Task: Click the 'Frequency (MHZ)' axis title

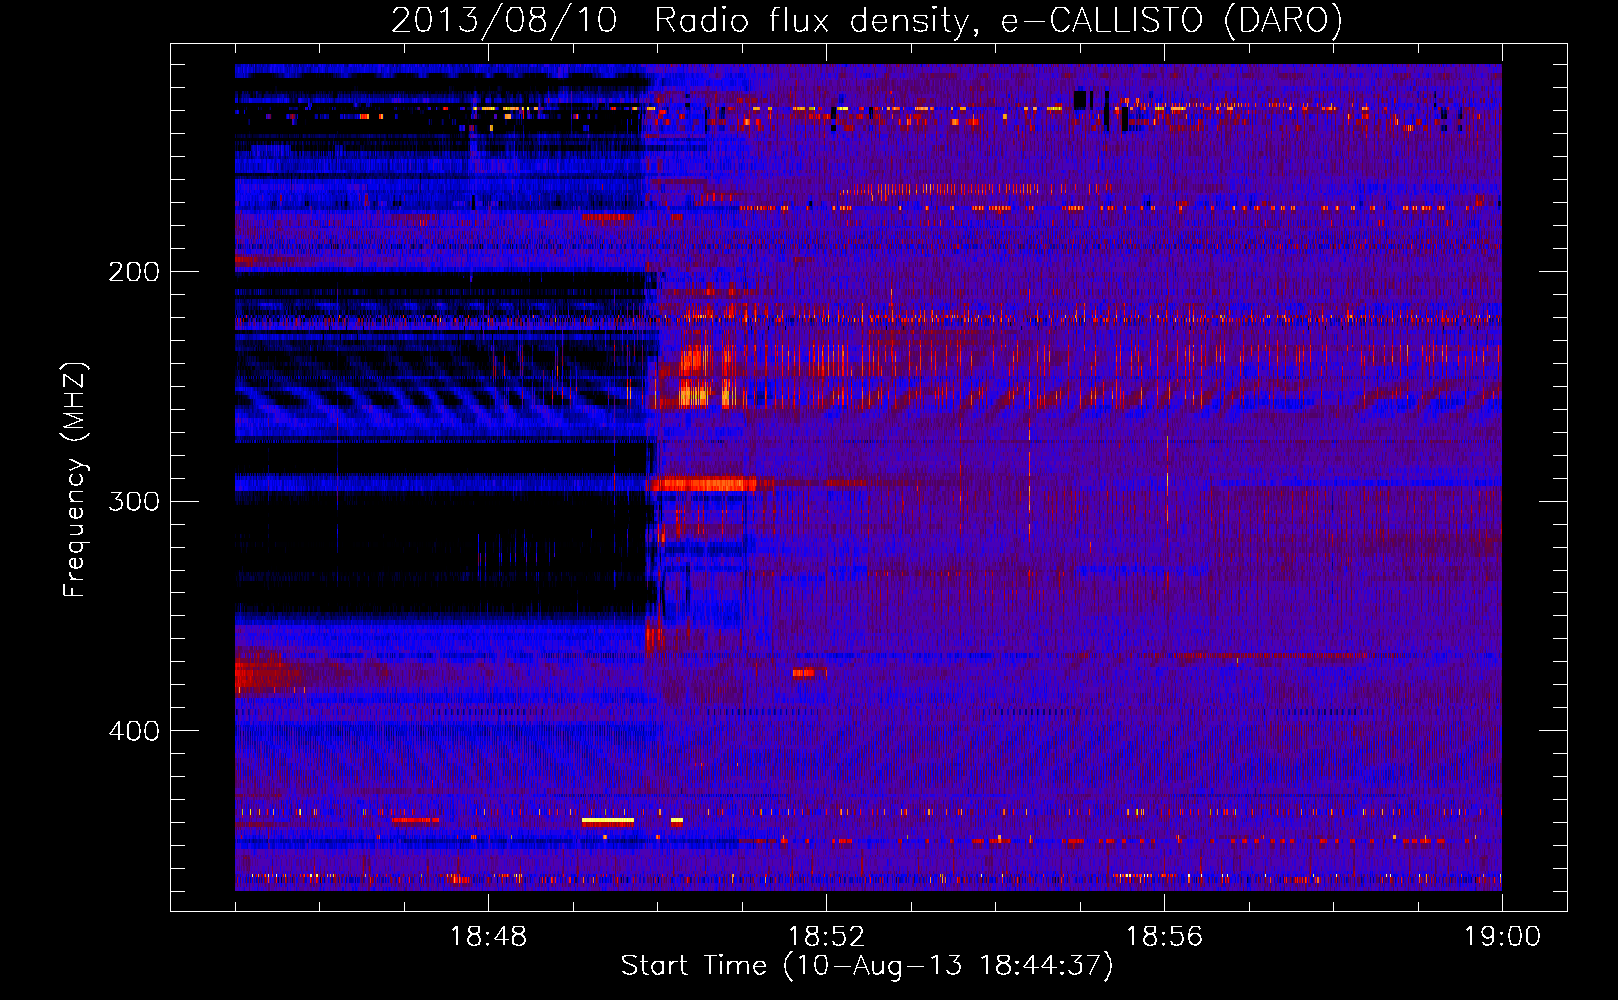Action: pyautogui.click(x=75, y=479)
